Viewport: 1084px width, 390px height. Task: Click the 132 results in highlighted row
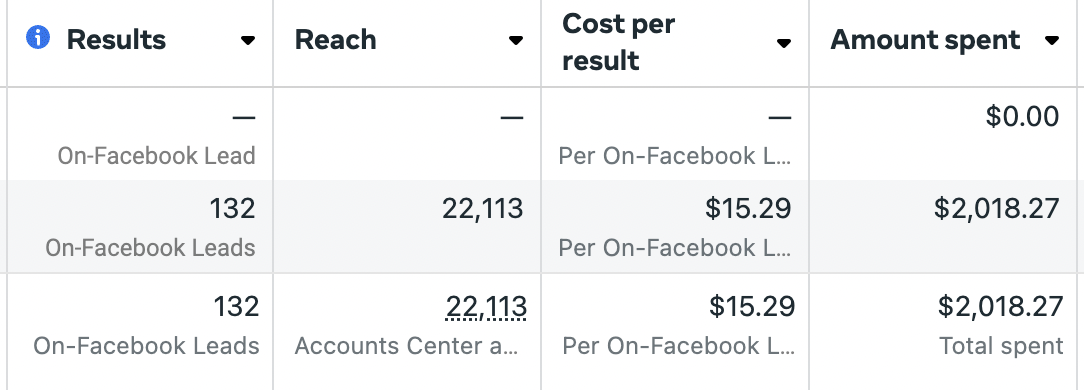(233, 208)
